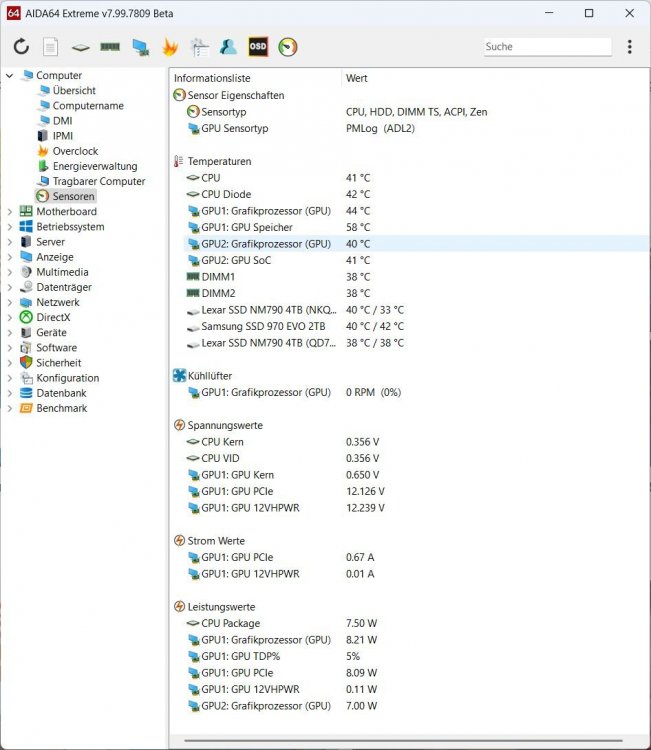Expand the Netzwerk node
Screen dimensions: 651x750
10,302
